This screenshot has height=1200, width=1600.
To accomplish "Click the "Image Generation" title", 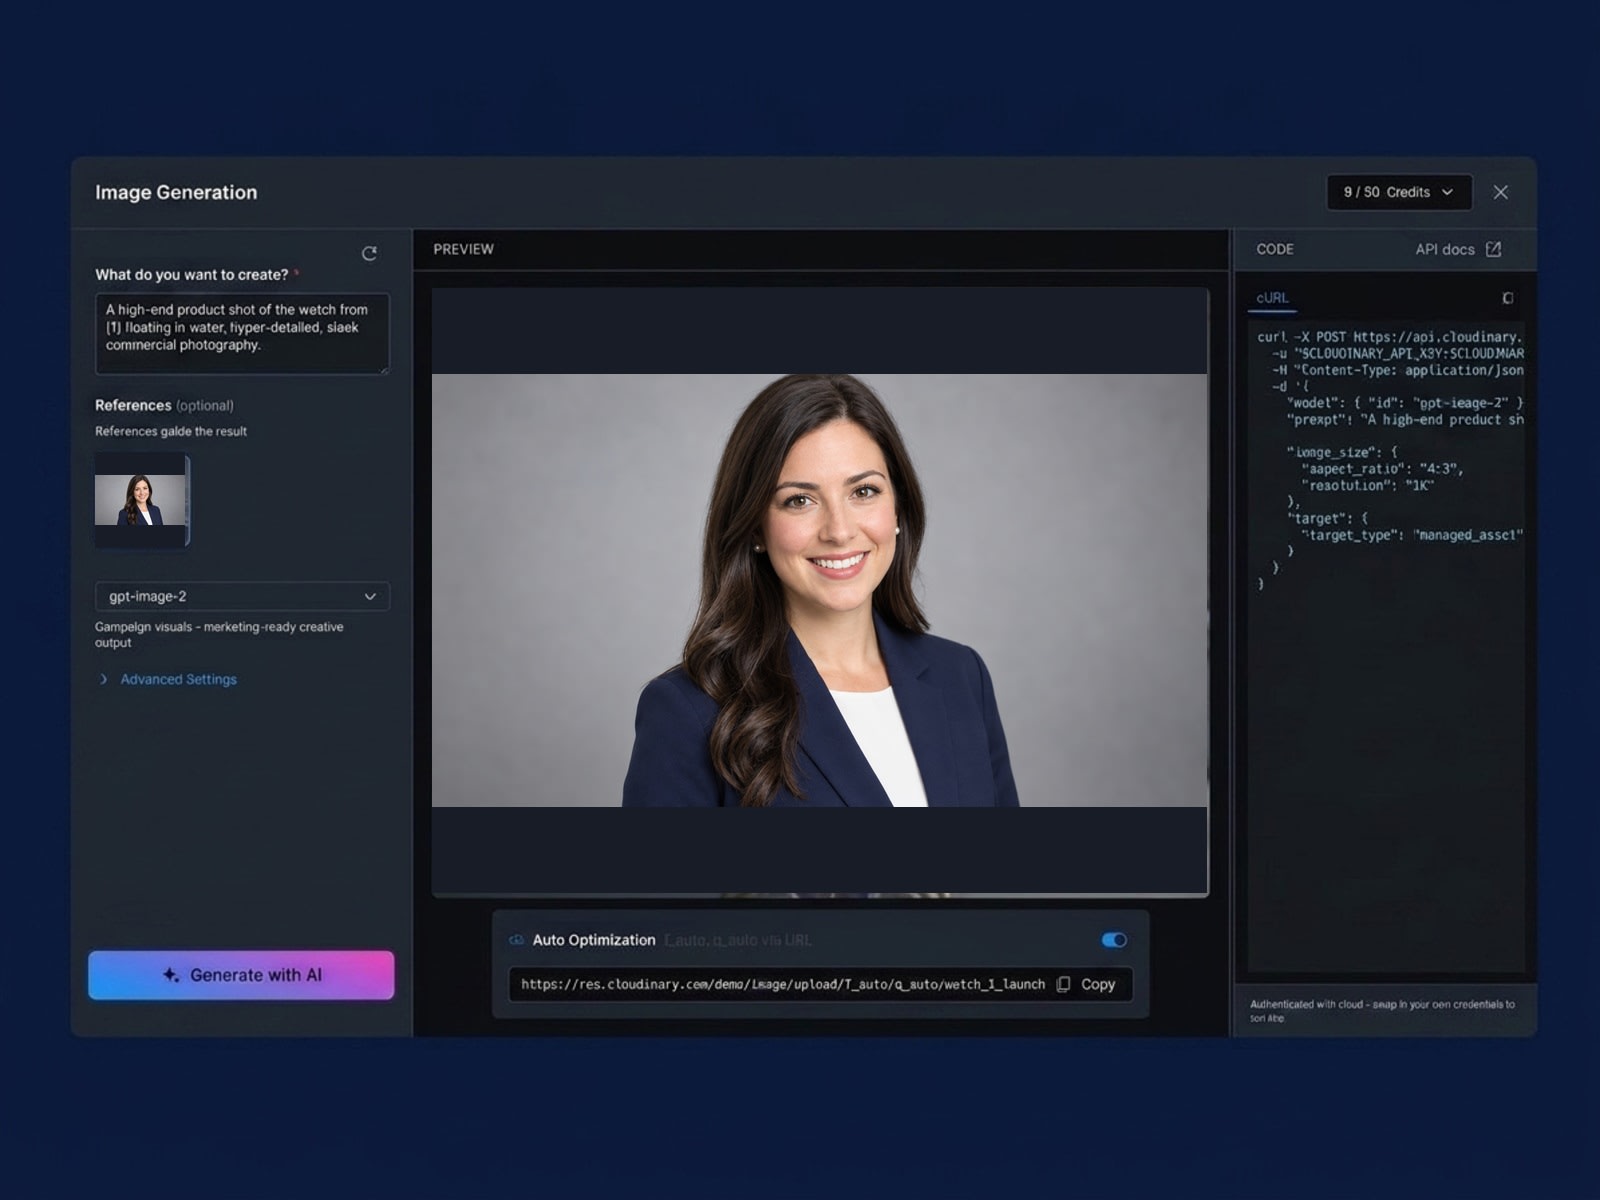I will (176, 192).
